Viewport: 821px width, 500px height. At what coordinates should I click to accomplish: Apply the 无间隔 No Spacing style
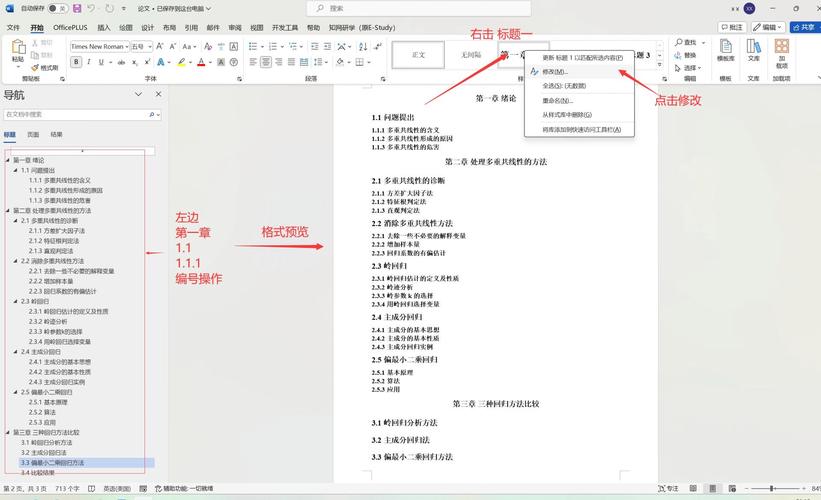coord(471,54)
